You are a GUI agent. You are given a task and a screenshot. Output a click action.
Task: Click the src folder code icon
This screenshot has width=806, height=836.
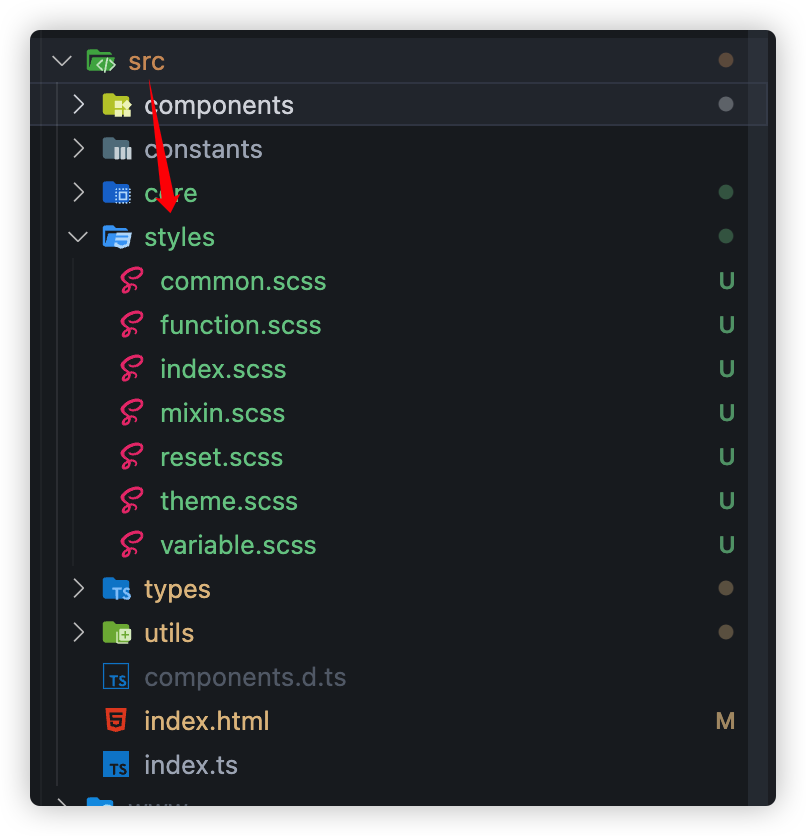pyautogui.click(x=101, y=61)
